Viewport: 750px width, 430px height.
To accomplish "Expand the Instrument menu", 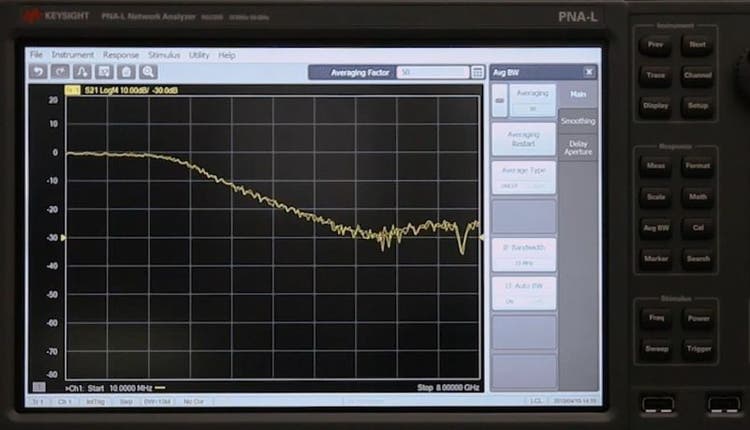I will pos(73,55).
